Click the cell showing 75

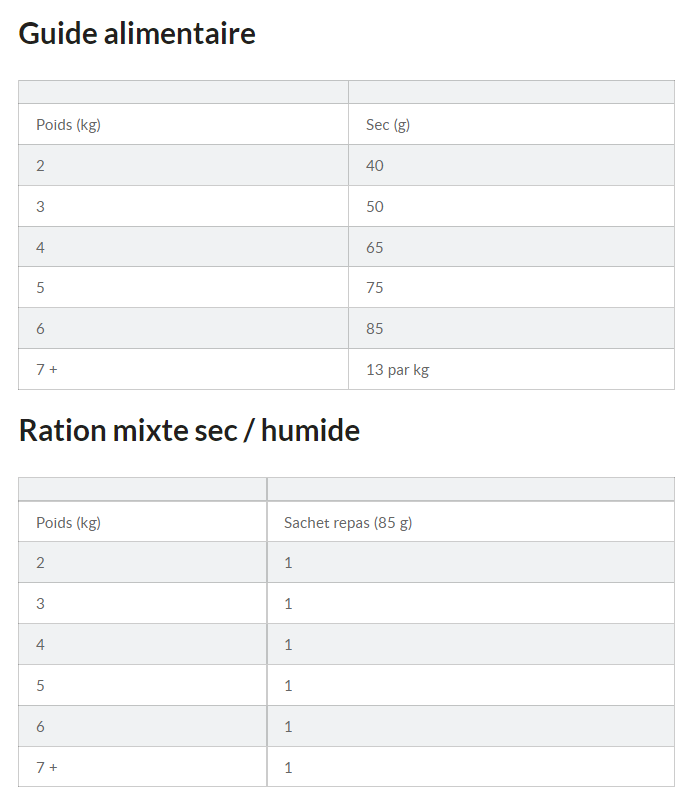tap(375, 288)
